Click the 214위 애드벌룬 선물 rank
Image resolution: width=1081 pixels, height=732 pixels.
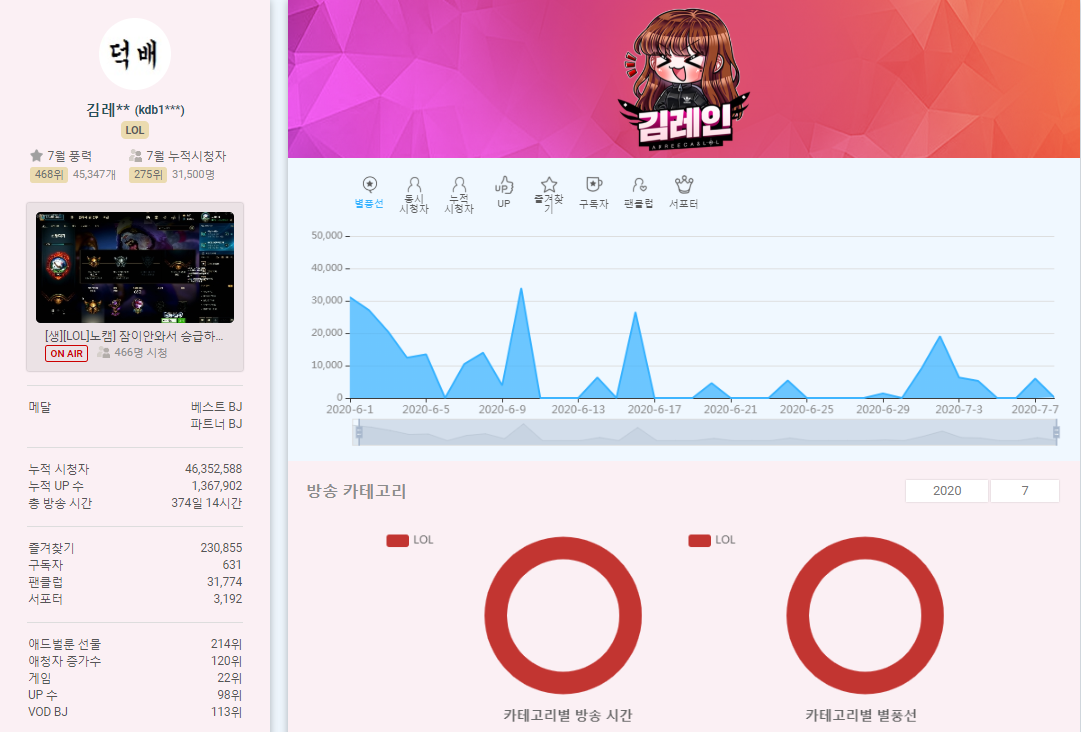pyautogui.click(x=227, y=644)
